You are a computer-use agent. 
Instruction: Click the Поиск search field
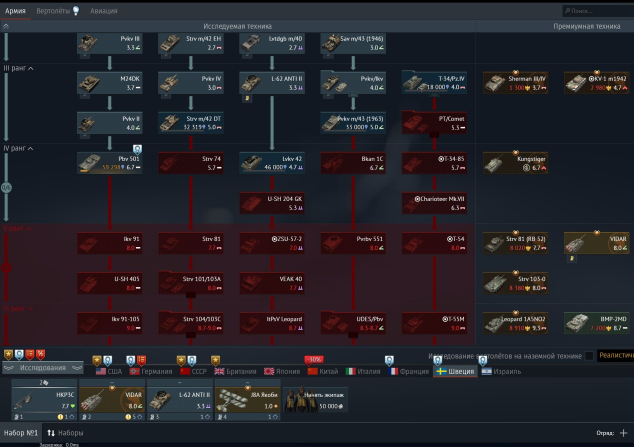[x=596, y=11]
